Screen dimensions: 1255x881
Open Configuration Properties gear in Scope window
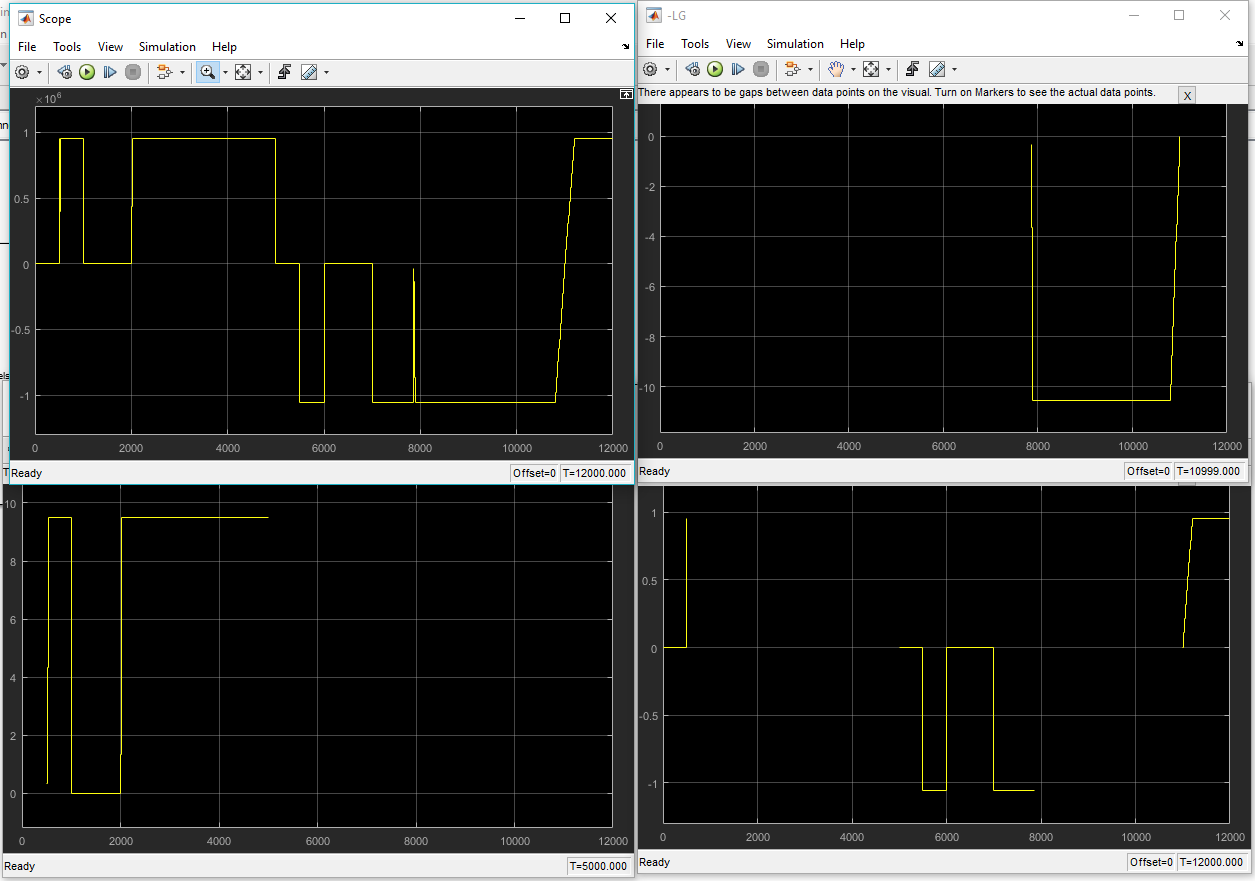coord(22,72)
